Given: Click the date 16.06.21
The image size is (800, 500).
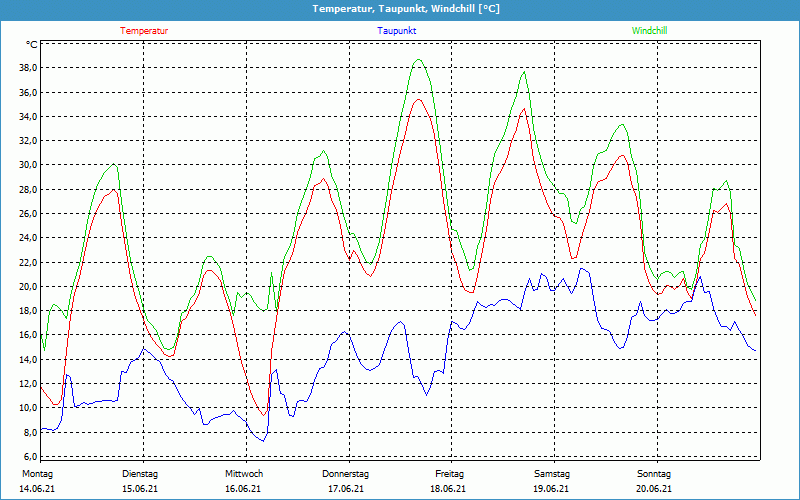Looking at the screenshot, I should point(243,489).
